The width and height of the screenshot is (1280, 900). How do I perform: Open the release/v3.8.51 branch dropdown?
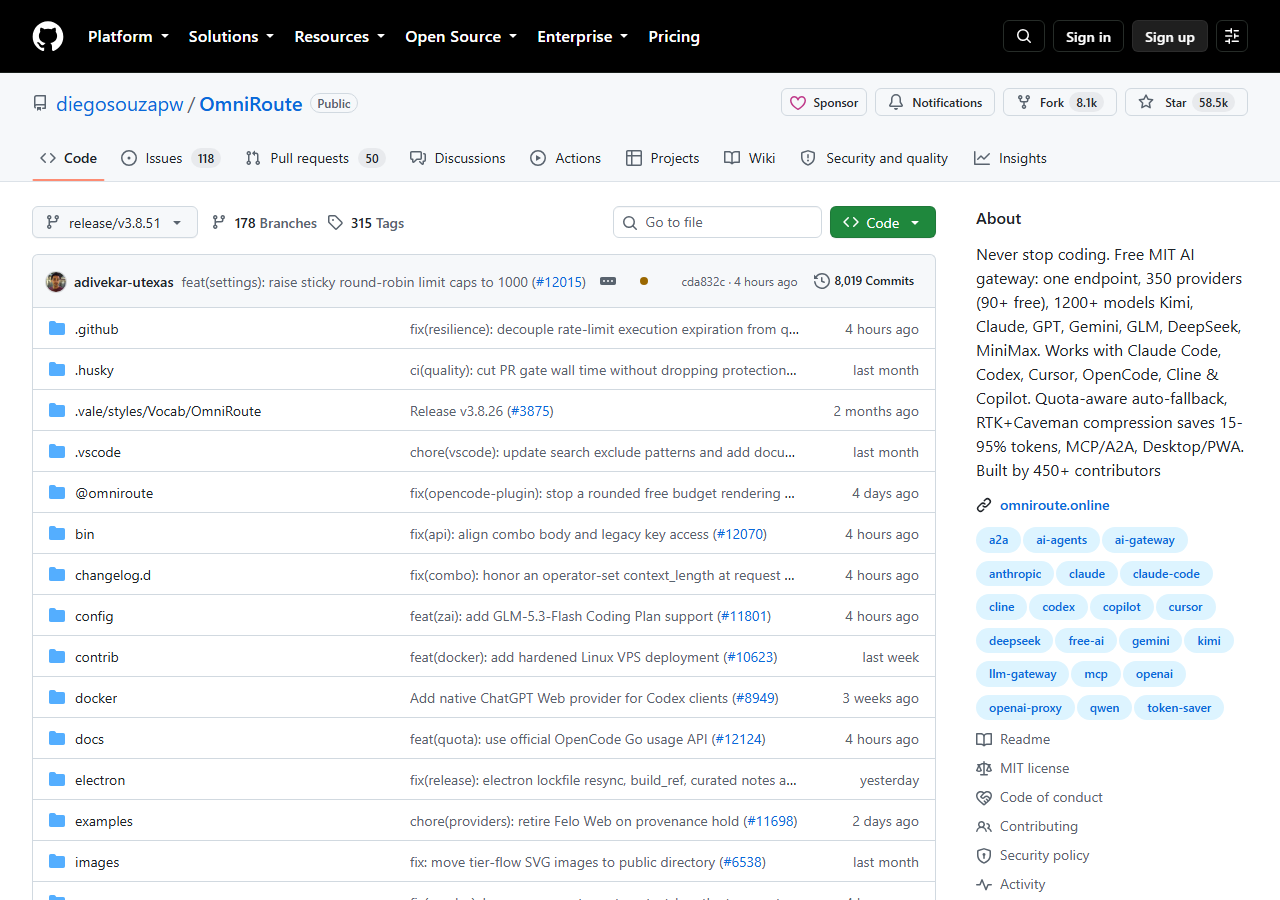115,223
